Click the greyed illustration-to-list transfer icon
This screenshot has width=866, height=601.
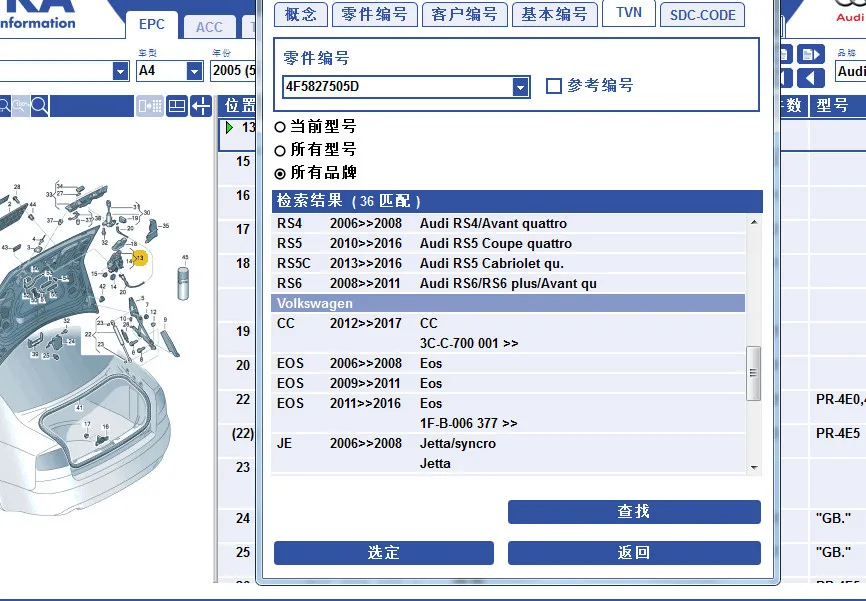[150, 106]
